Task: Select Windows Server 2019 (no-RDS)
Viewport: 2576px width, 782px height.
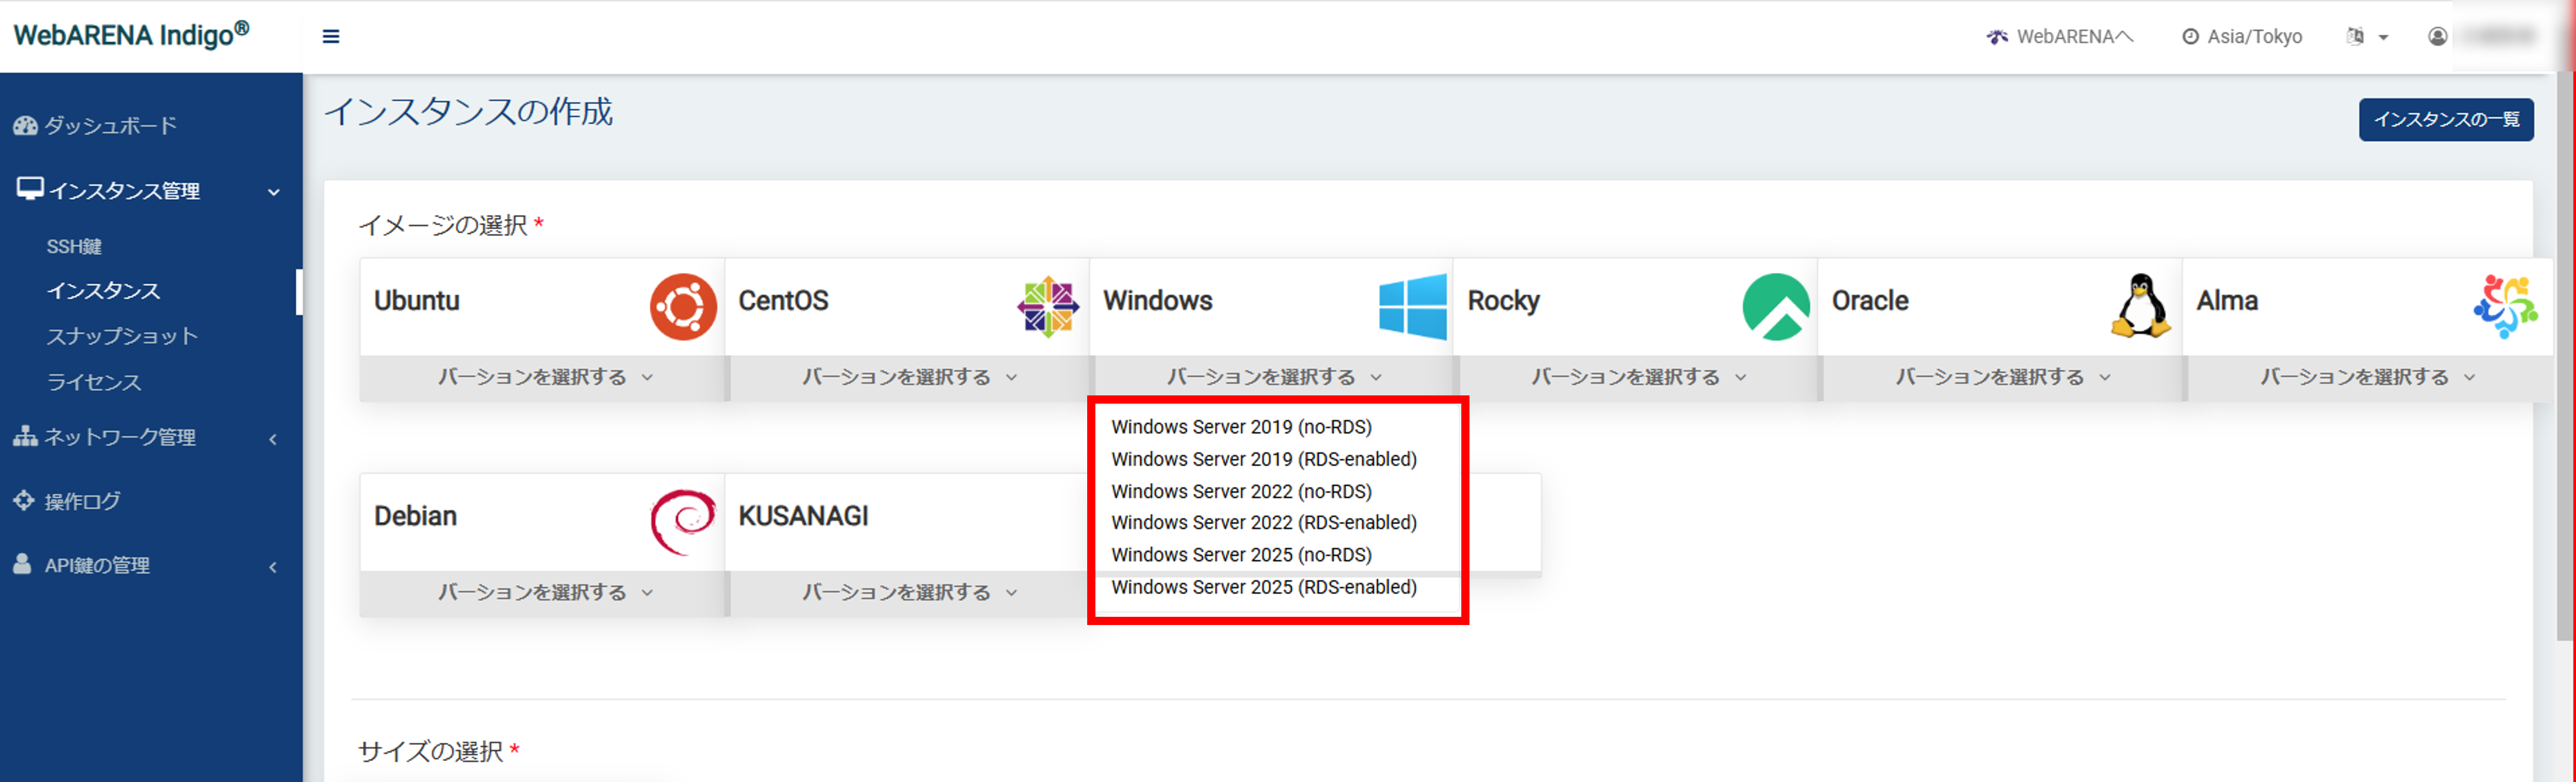Action: (x=1241, y=427)
